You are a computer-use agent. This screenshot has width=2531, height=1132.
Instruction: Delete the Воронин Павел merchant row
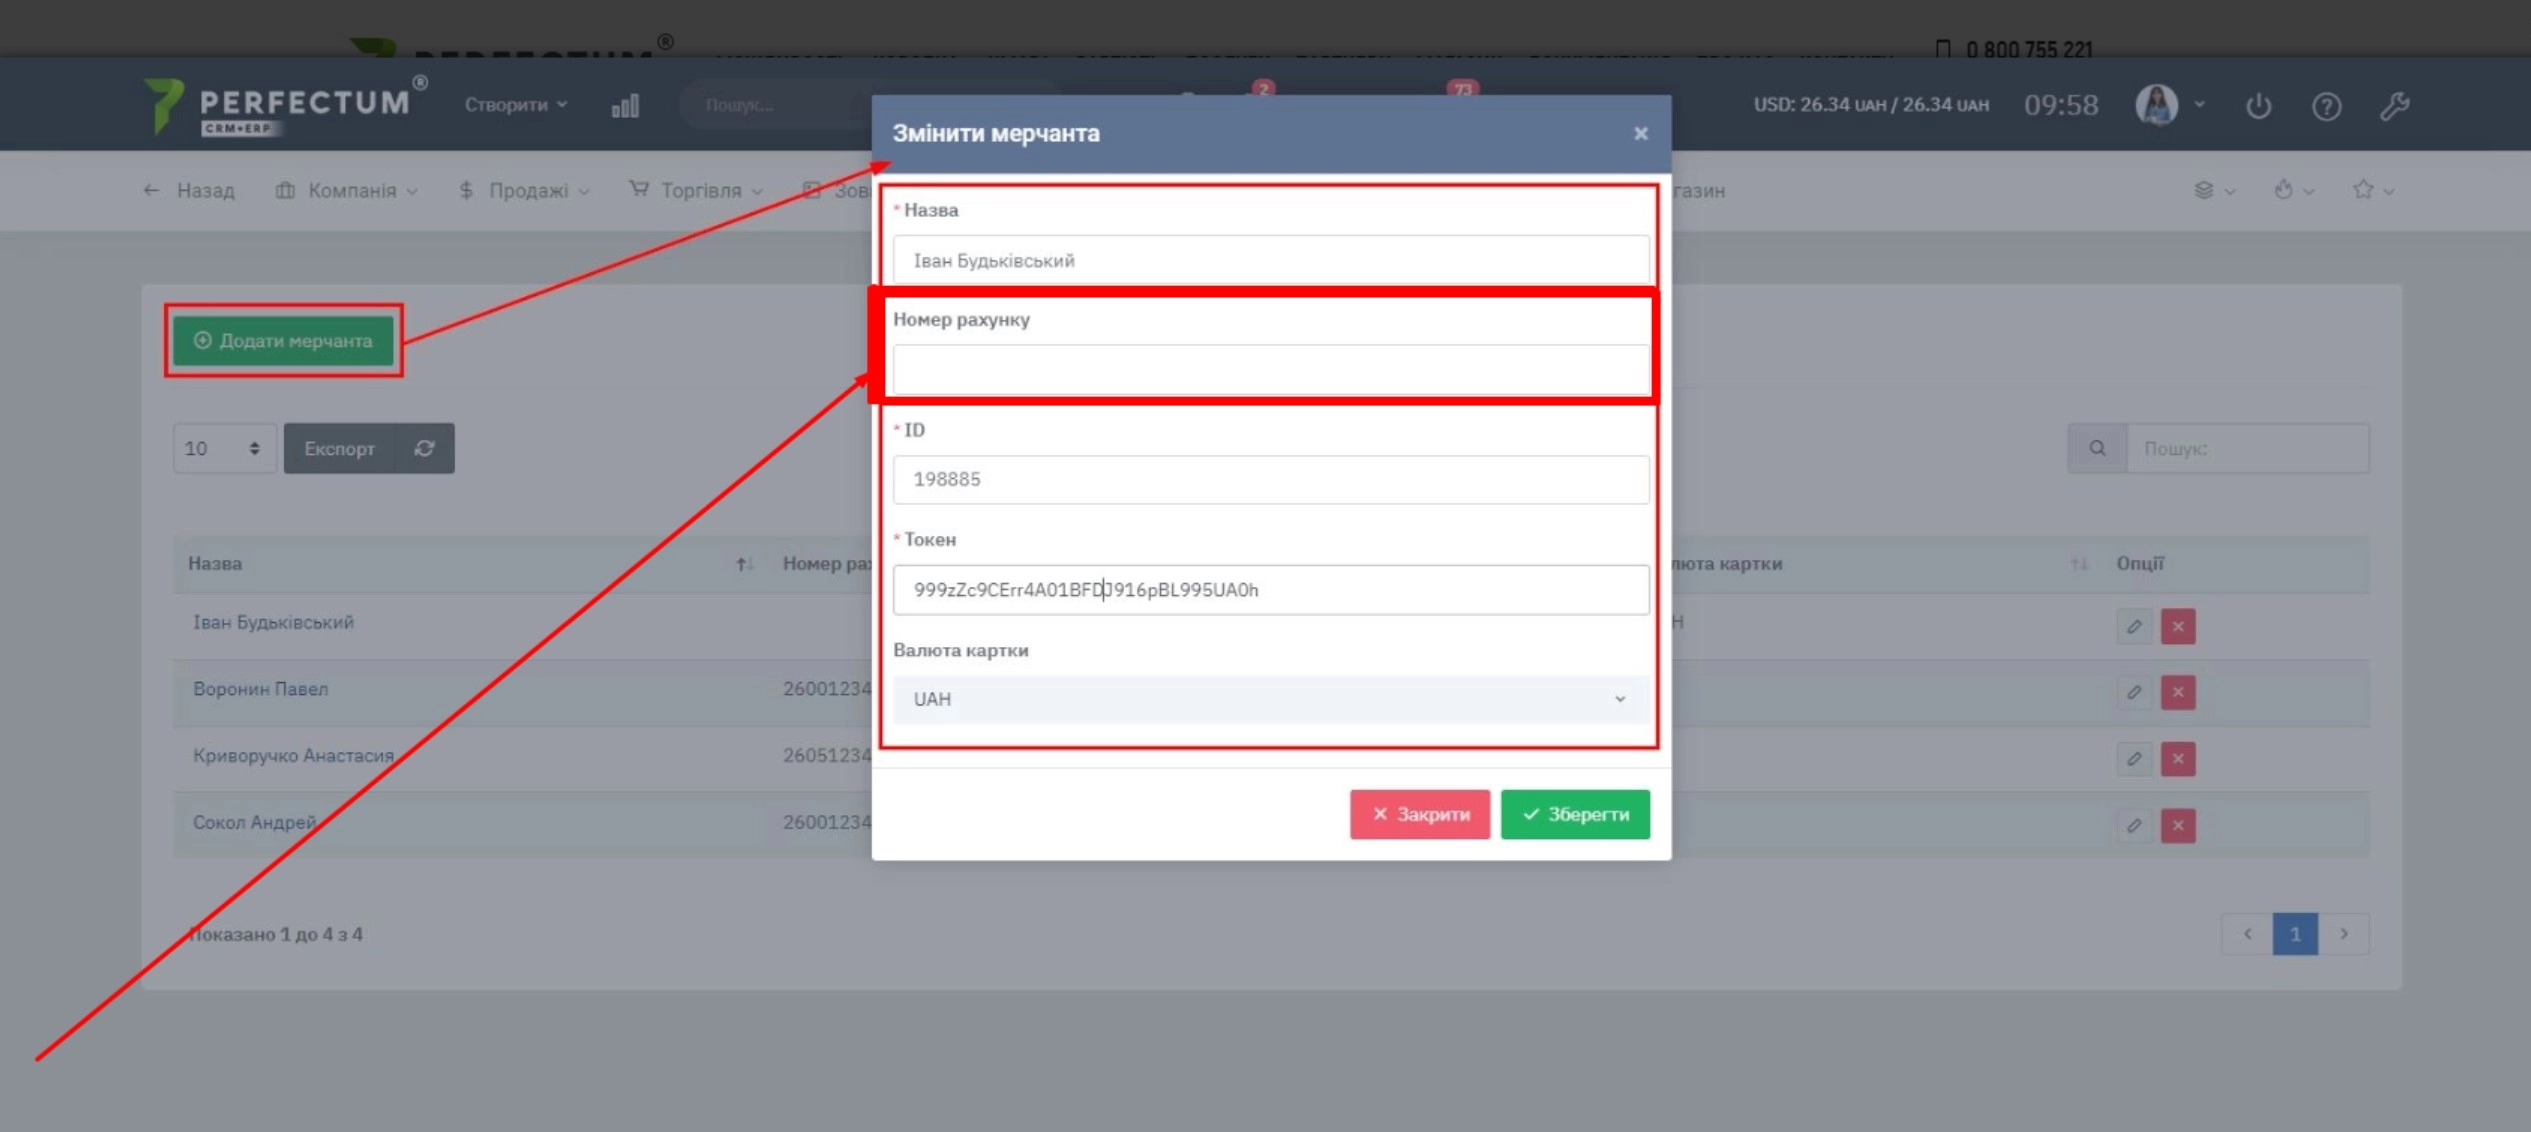(x=2178, y=692)
